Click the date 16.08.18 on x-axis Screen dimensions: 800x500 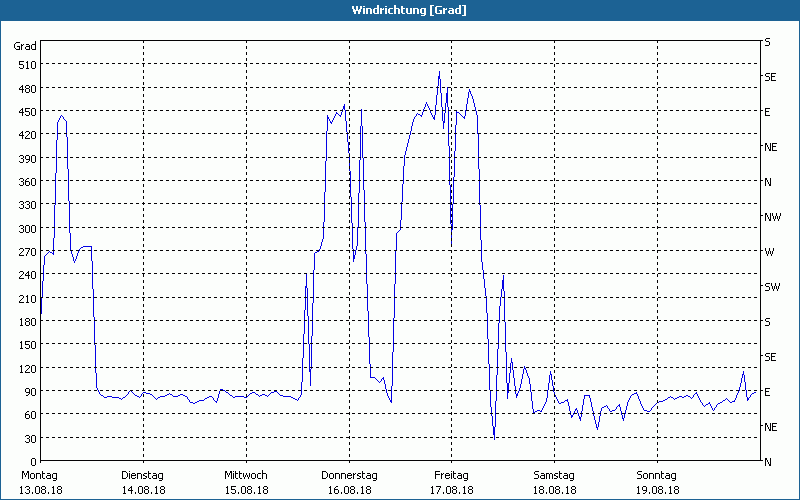pos(348,490)
